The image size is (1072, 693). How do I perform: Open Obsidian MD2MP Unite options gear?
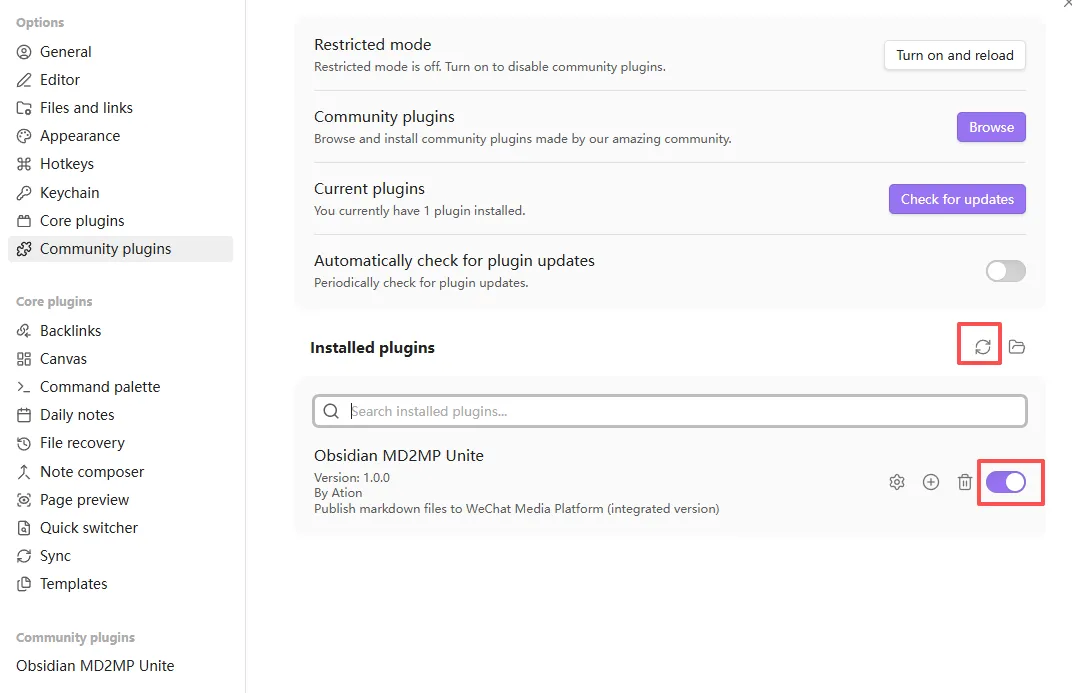[897, 482]
